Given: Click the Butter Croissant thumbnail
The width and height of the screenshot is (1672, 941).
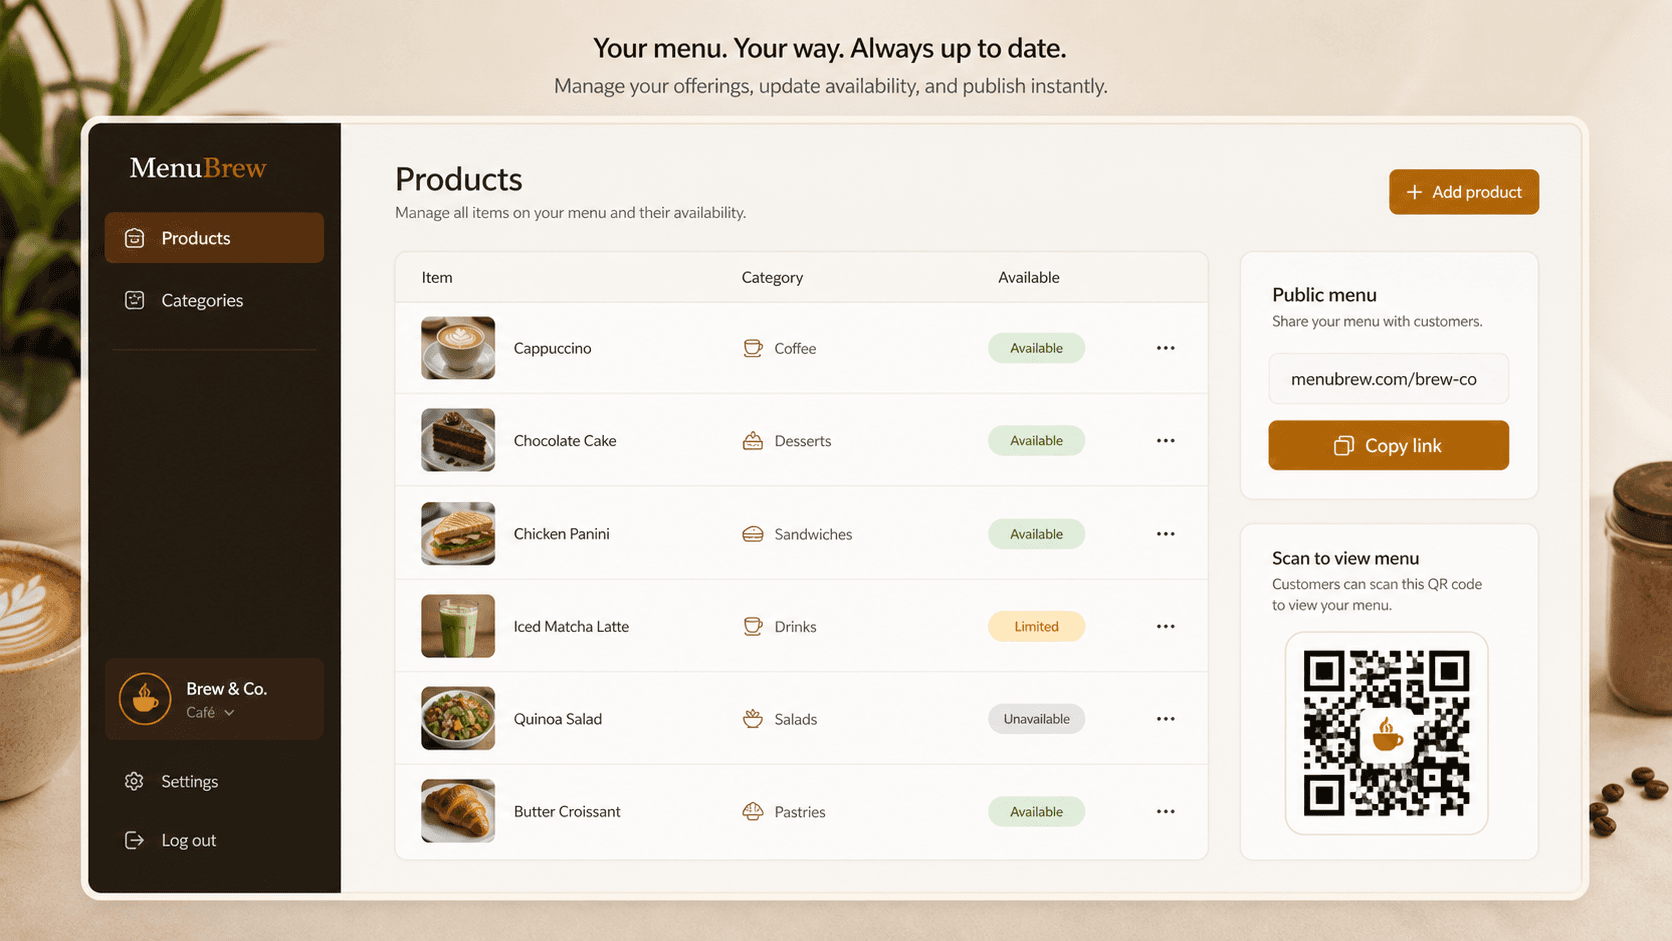Looking at the screenshot, I should [x=458, y=811].
